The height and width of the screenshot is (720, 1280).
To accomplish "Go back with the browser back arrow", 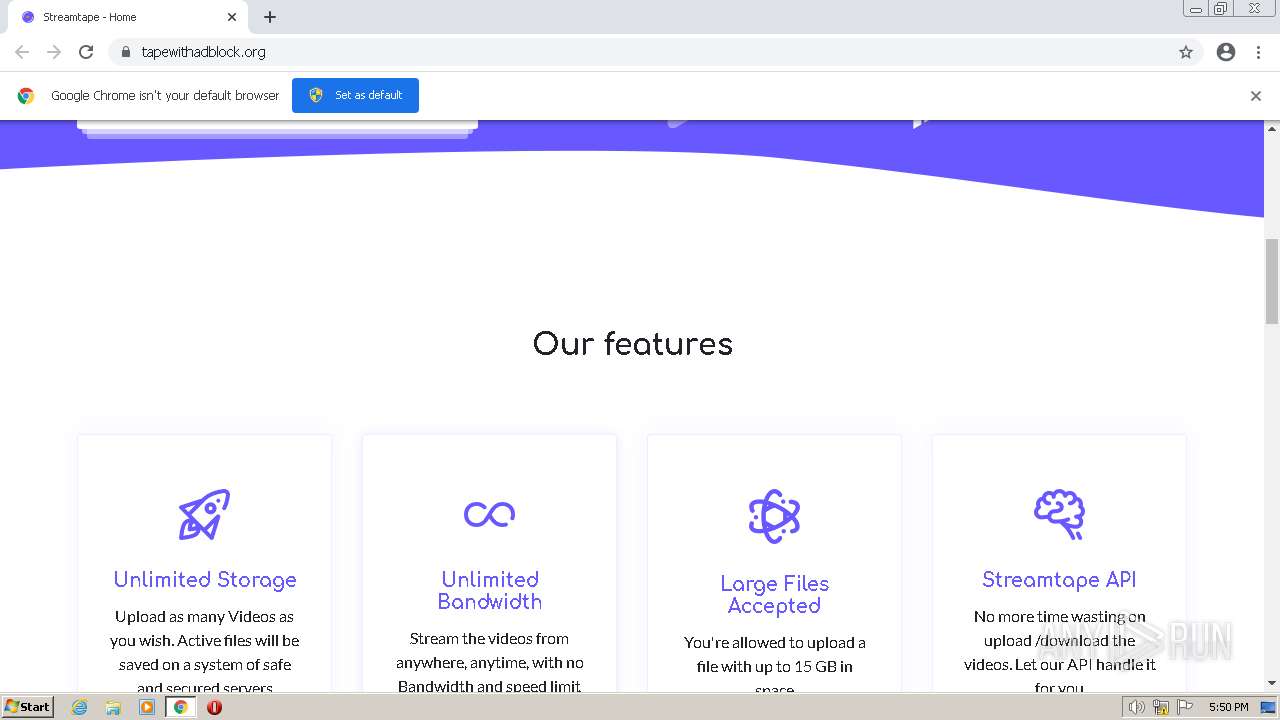I will (x=22, y=52).
